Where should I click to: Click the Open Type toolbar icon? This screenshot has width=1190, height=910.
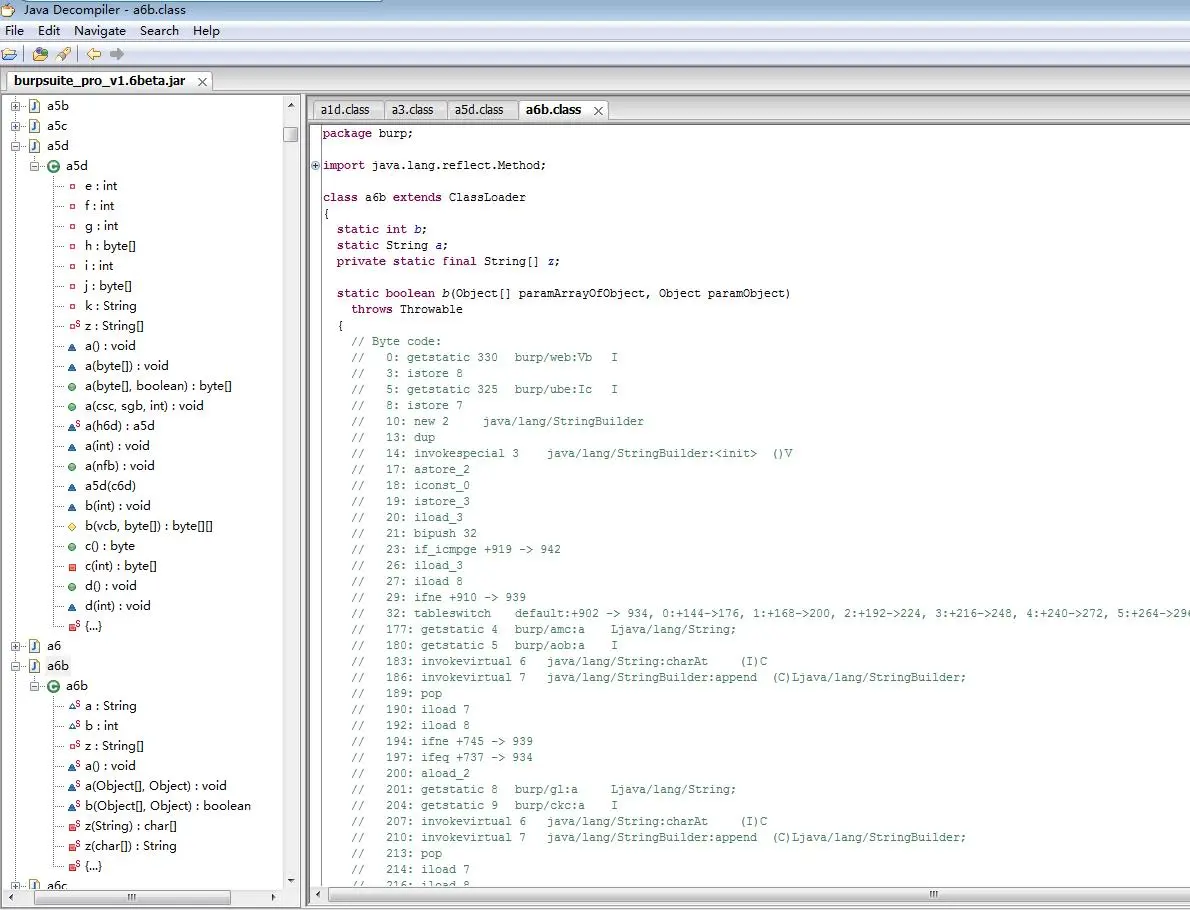(41, 54)
